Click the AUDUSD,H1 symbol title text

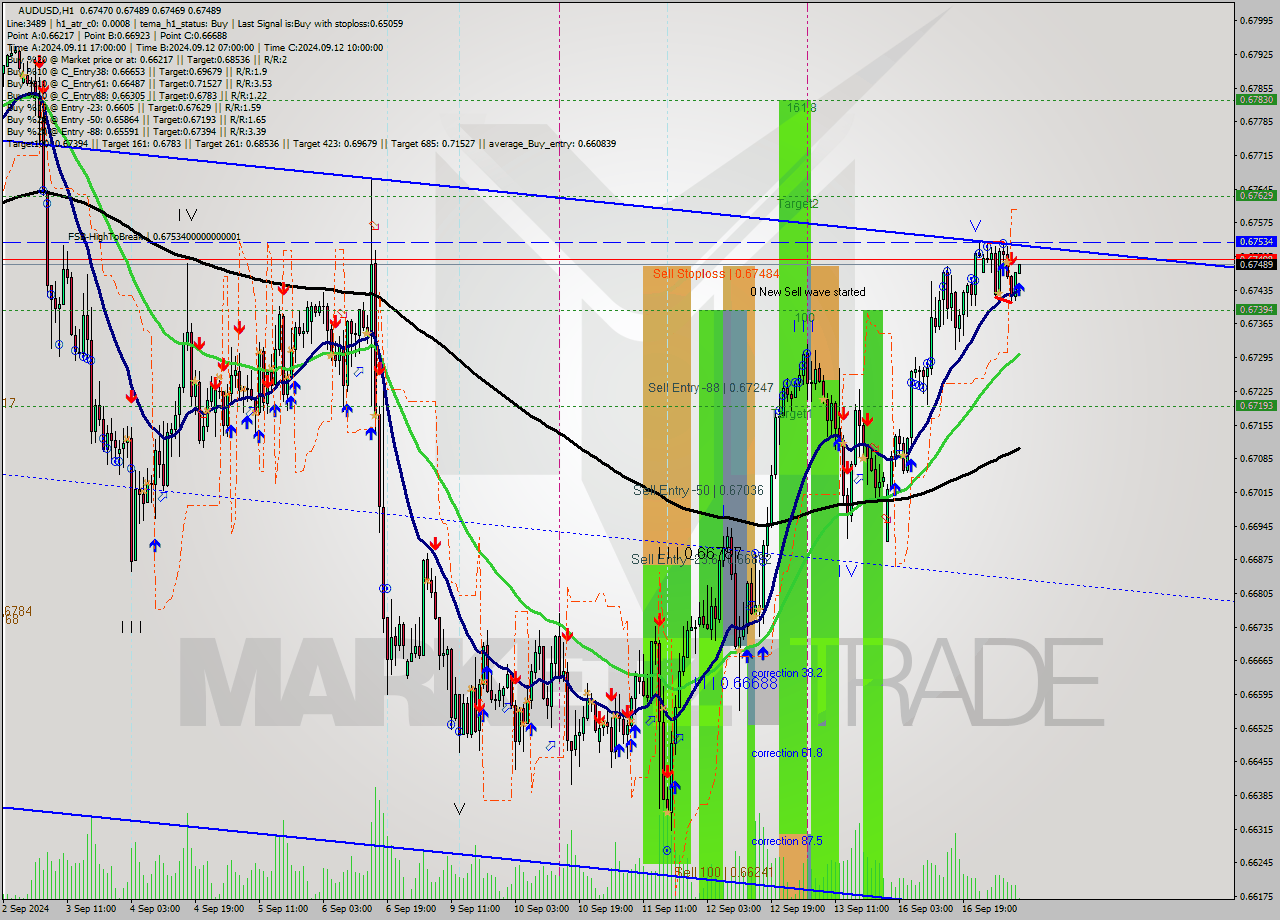(x=44, y=10)
